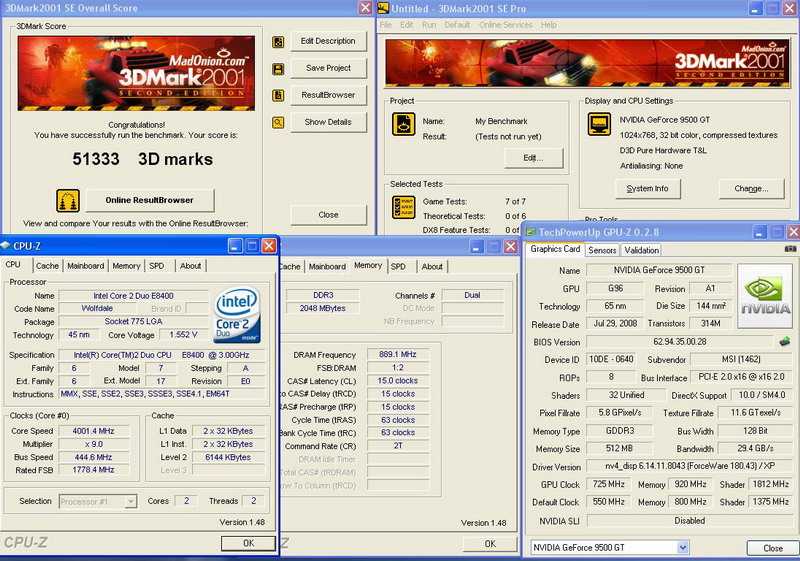Open the File menu in 3DMark2001 SE Pro
The width and height of the screenshot is (800, 561).
click(x=386, y=25)
